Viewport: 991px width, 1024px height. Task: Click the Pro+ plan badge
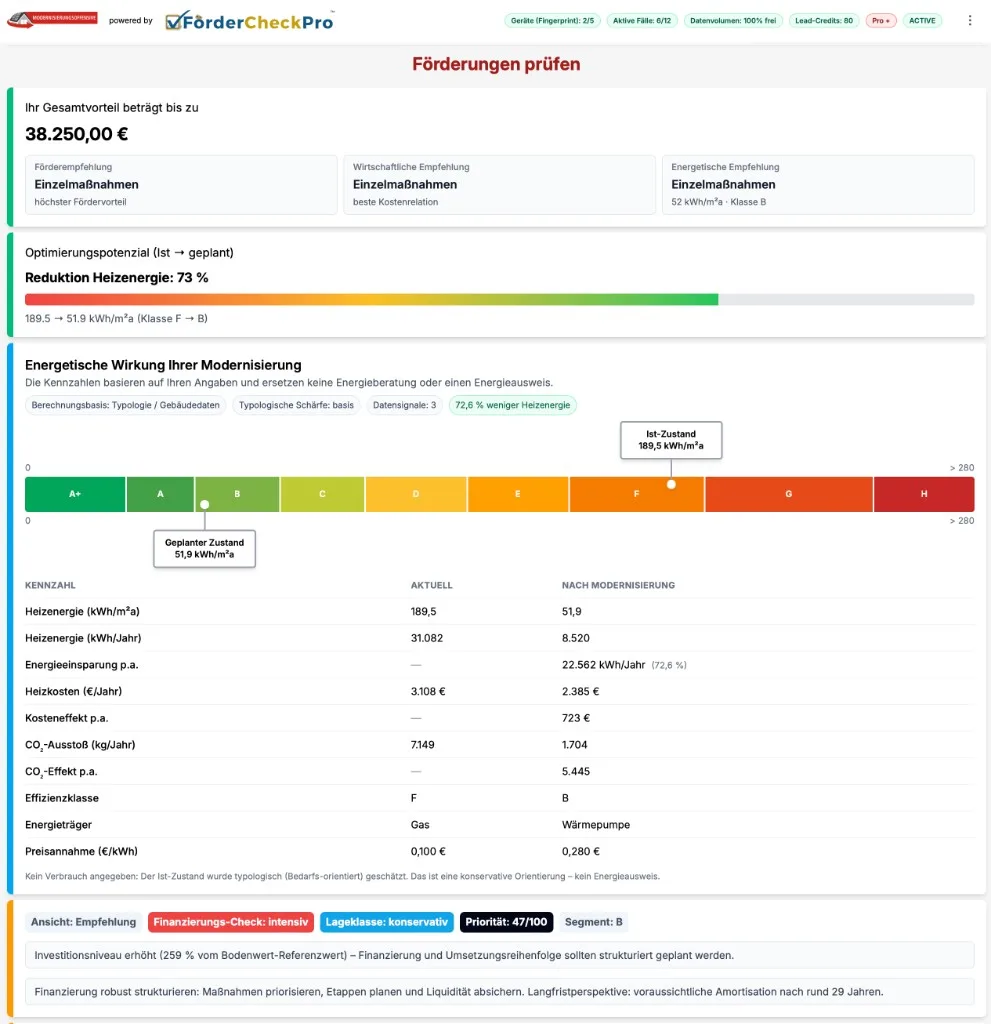click(881, 21)
